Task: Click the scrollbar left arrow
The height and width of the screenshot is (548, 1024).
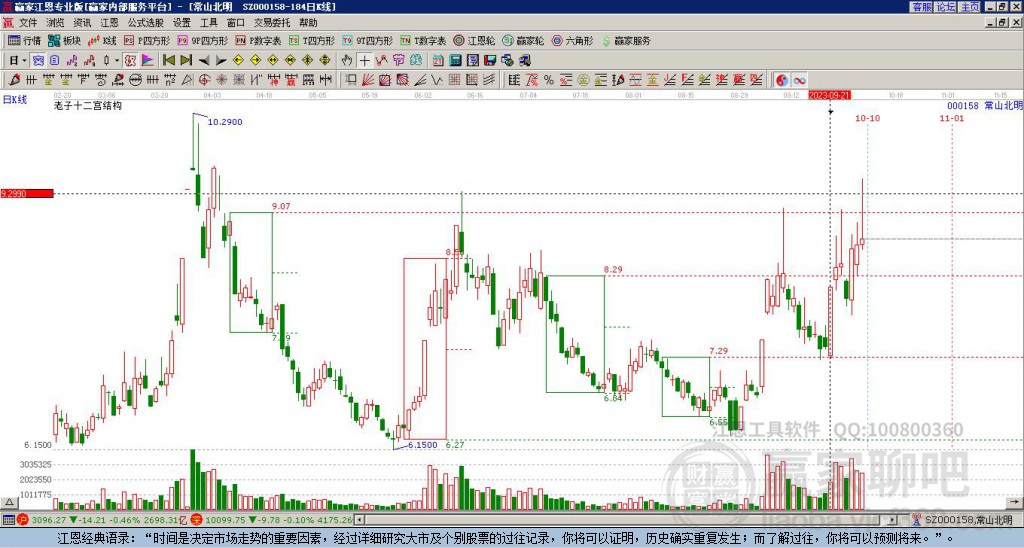Action: (x=359, y=520)
